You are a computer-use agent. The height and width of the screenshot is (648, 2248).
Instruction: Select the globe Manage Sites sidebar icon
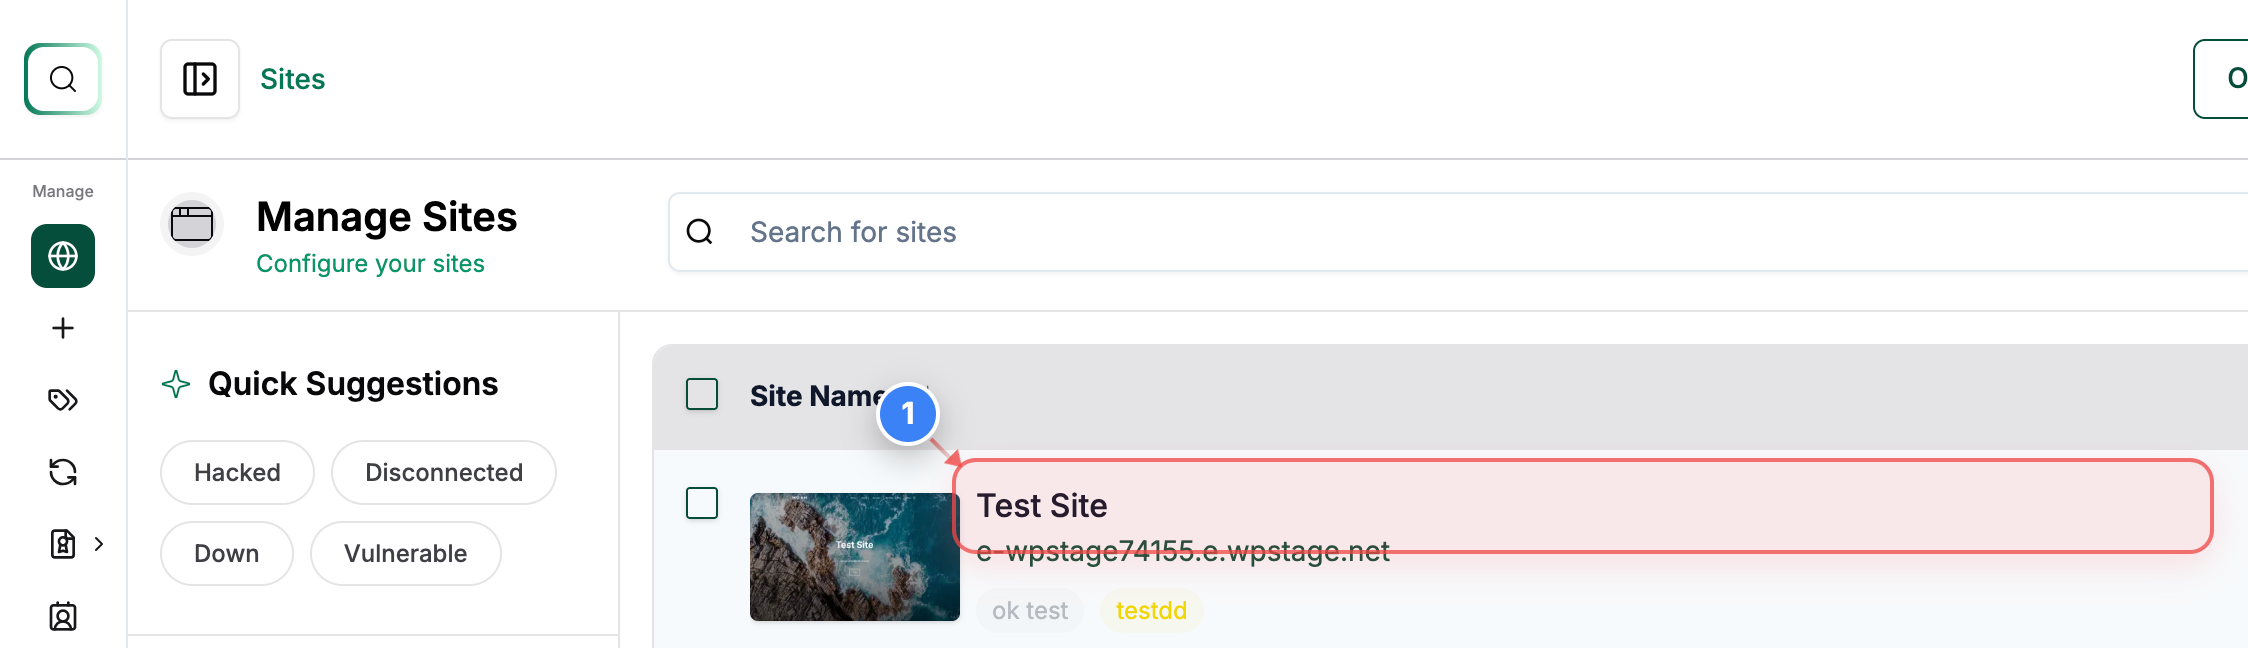click(x=62, y=256)
